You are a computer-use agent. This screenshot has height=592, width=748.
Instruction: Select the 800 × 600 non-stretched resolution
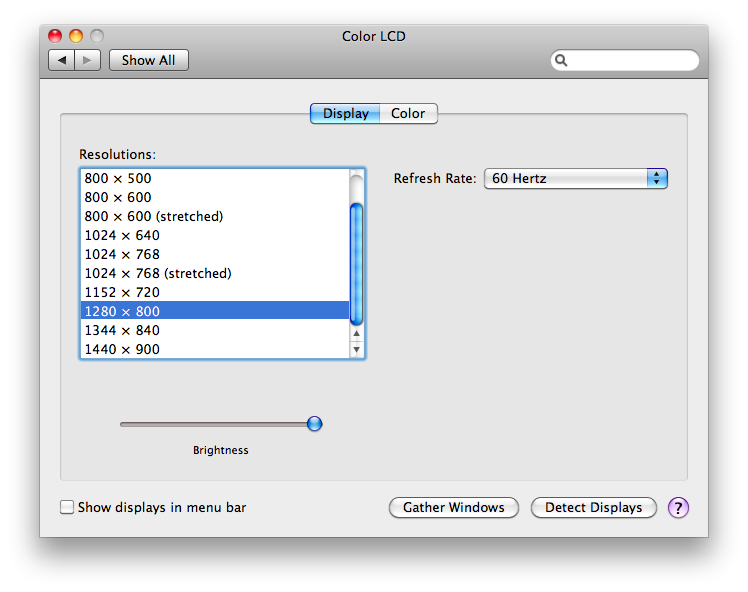(x=215, y=197)
